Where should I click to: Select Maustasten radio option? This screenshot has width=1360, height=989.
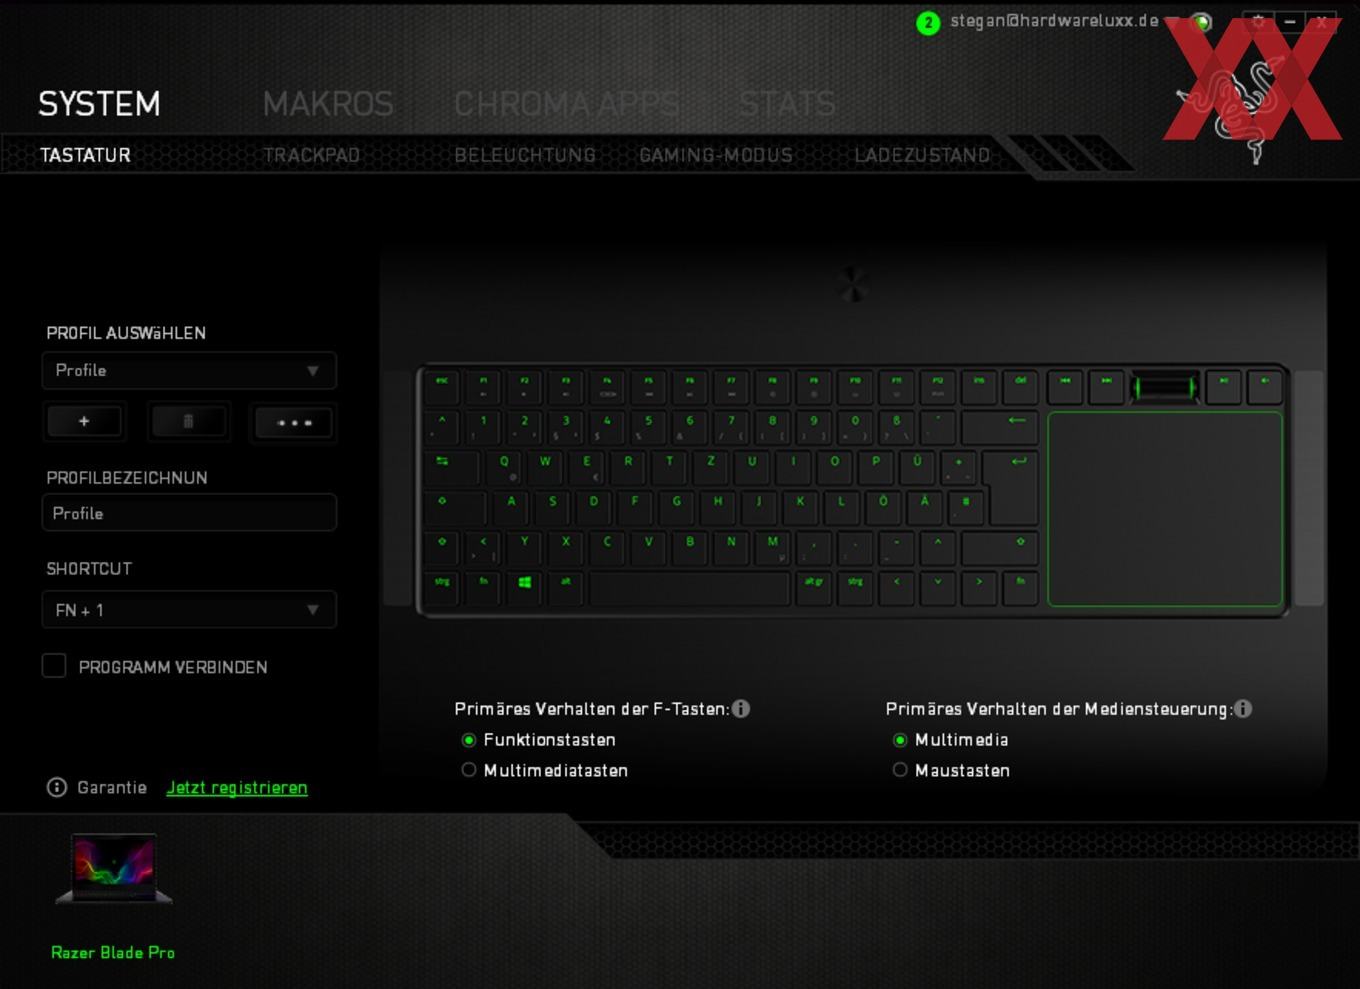[x=900, y=770]
